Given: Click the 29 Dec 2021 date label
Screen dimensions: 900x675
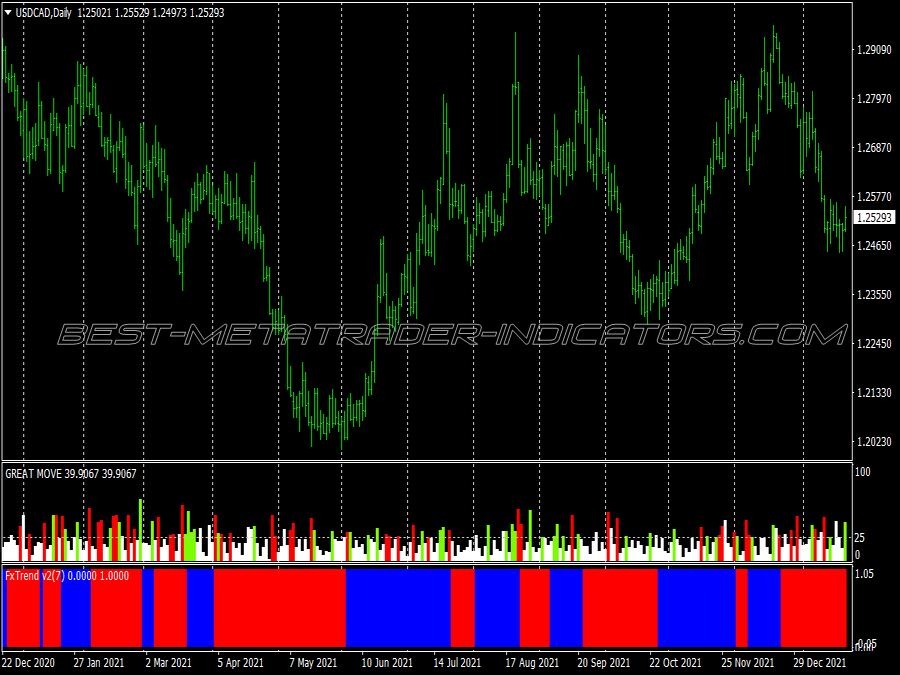Looking at the screenshot, I should click(x=820, y=663).
